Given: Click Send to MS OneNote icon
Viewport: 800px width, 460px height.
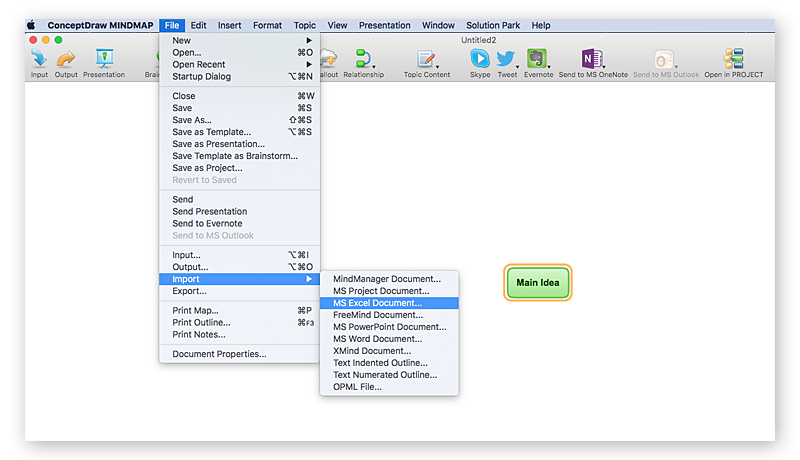Looking at the screenshot, I should pyautogui.click(x=591, y=59).
